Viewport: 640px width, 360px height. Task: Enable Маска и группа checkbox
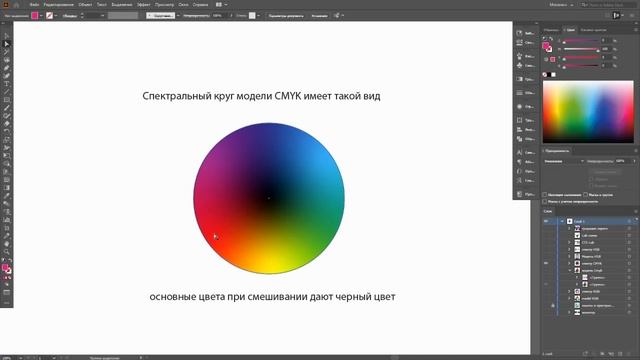[x=586, y=195]
